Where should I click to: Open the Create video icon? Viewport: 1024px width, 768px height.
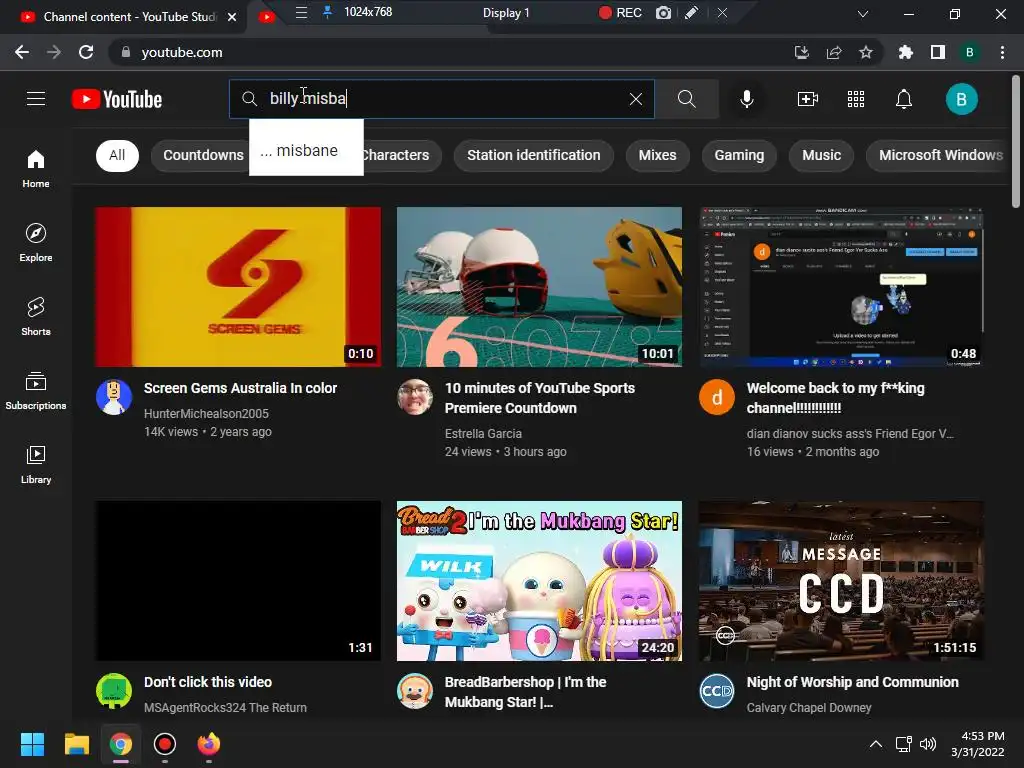pos(808,99)
